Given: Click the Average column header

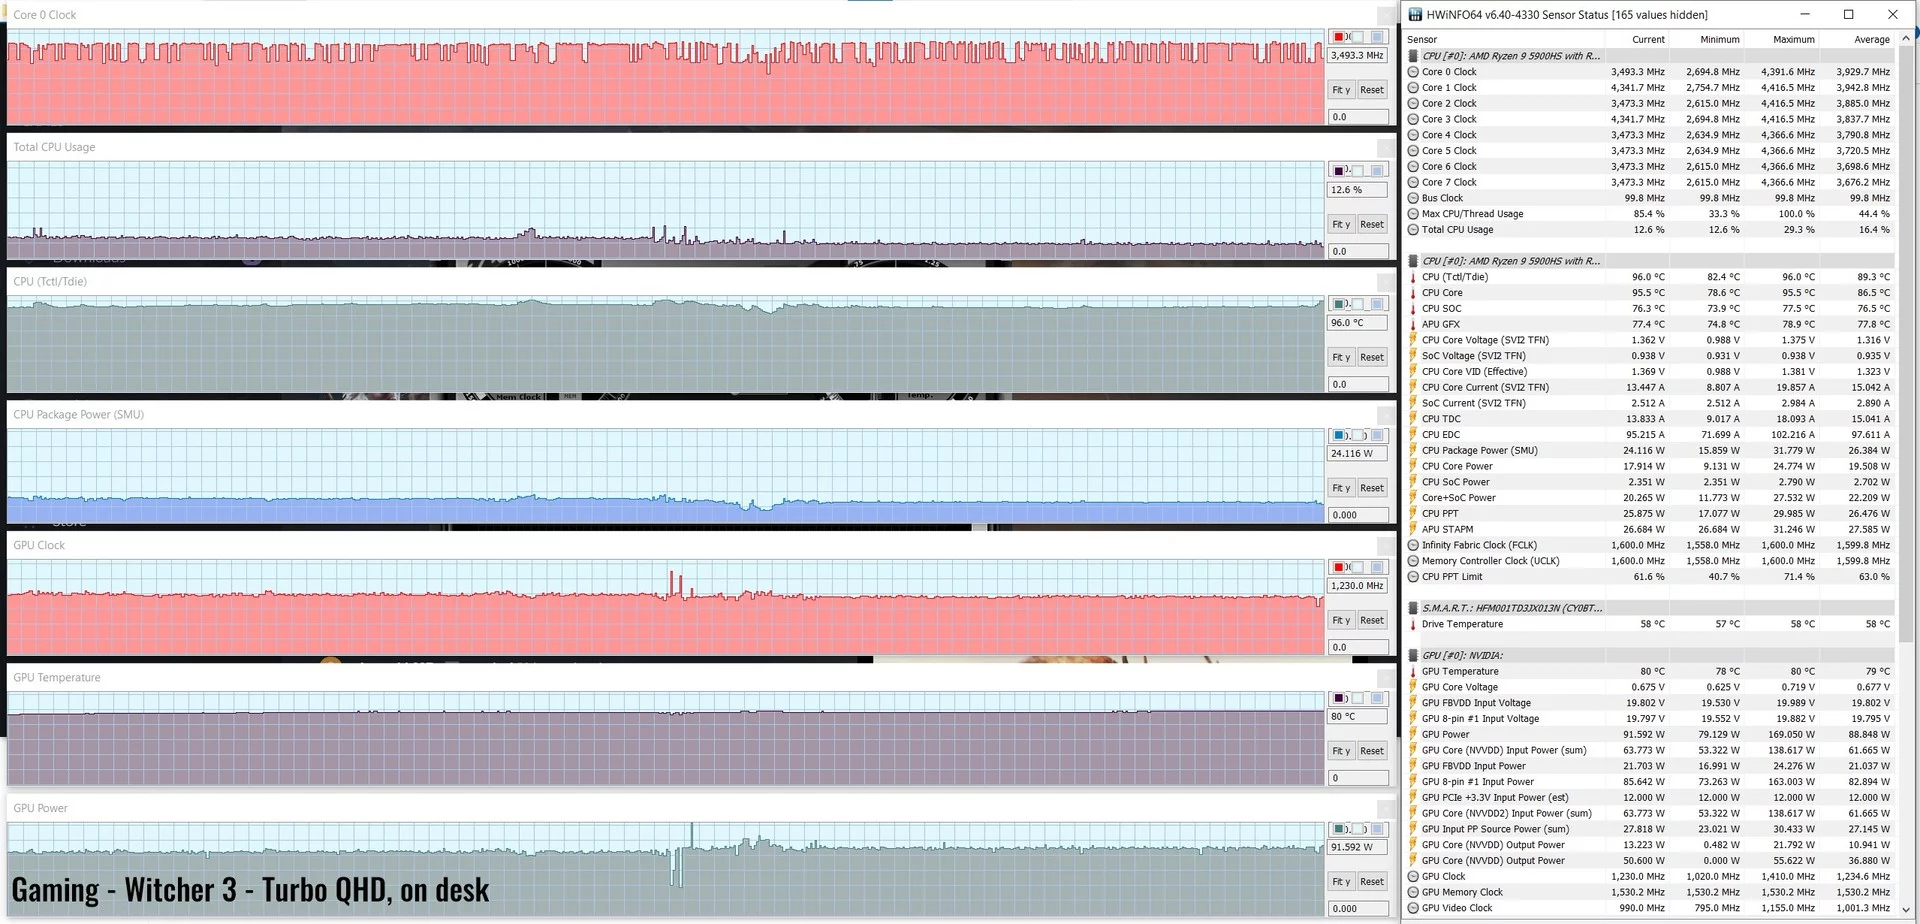Looking at the screenshot, I should point(1871,40).
